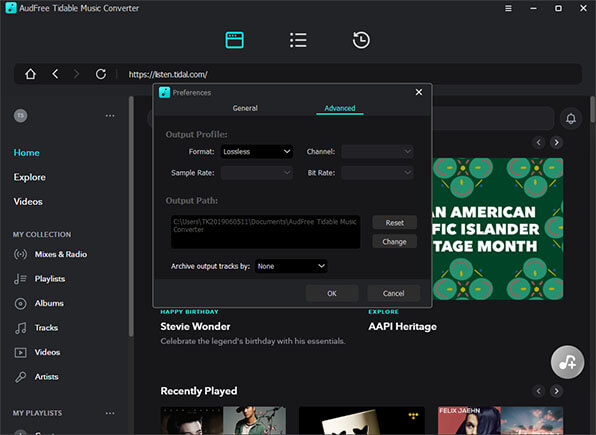This screenshot has width=596, height=435.
Task: Click the output path text field
Action: pos(265,232)
